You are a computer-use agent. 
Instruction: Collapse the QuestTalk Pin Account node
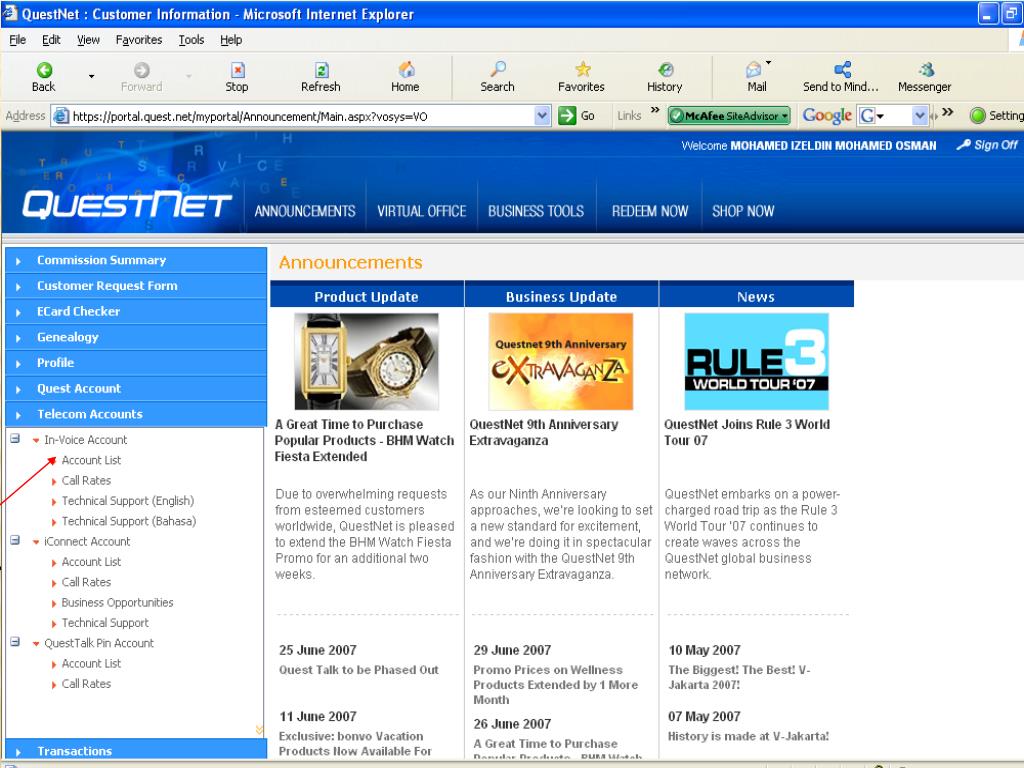coord(15,643)
